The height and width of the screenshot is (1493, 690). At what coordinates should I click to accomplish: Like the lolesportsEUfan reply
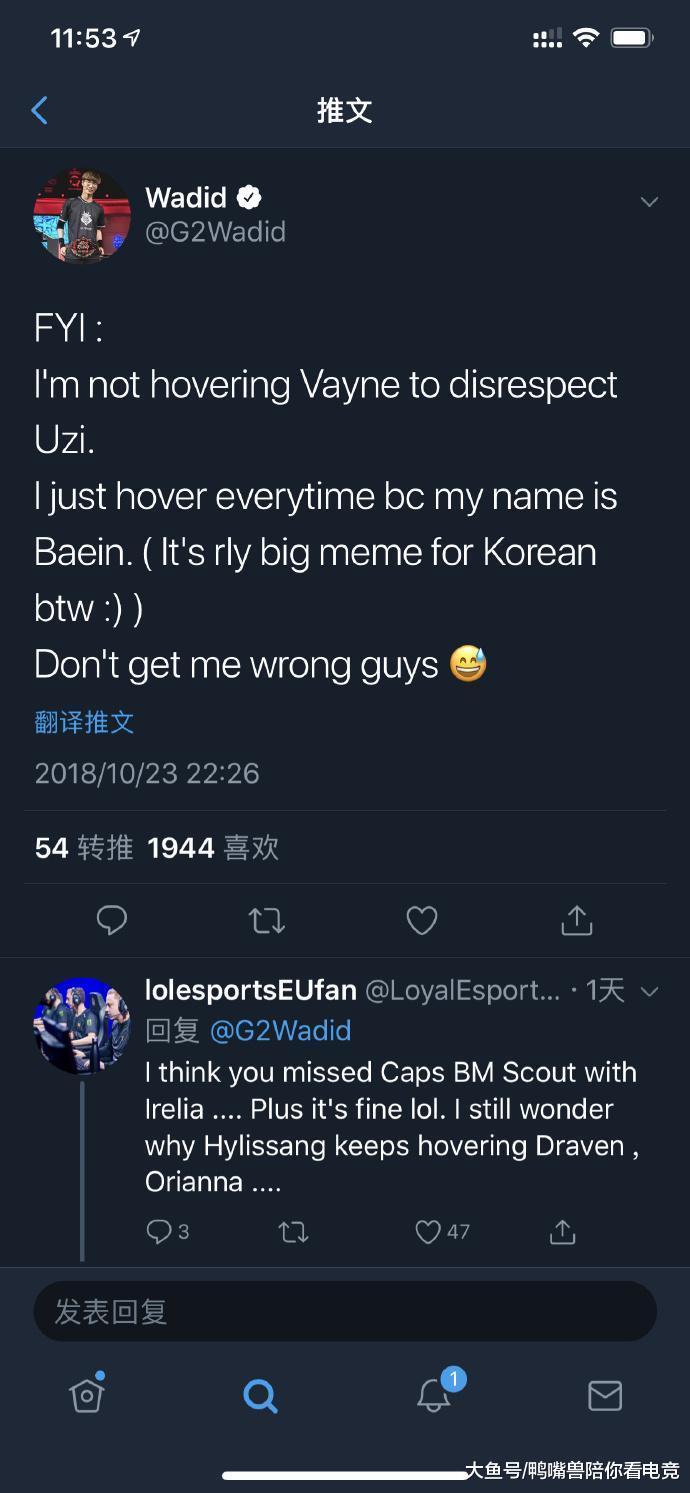(x=428, y=1232)
